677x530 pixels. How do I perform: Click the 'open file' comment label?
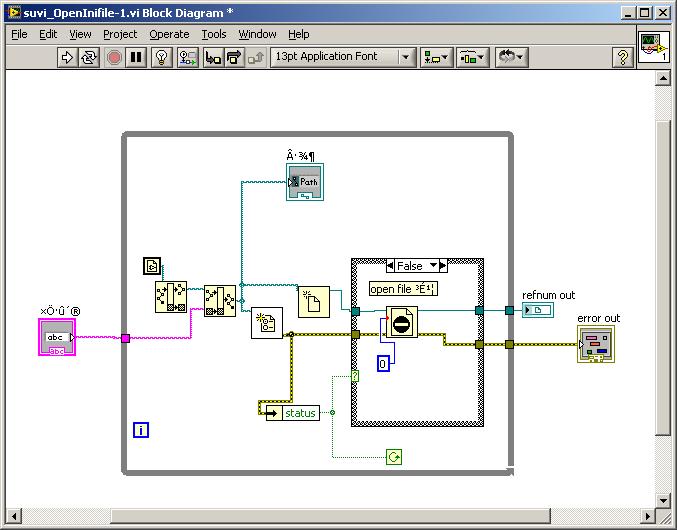click(x=403, y=289)
